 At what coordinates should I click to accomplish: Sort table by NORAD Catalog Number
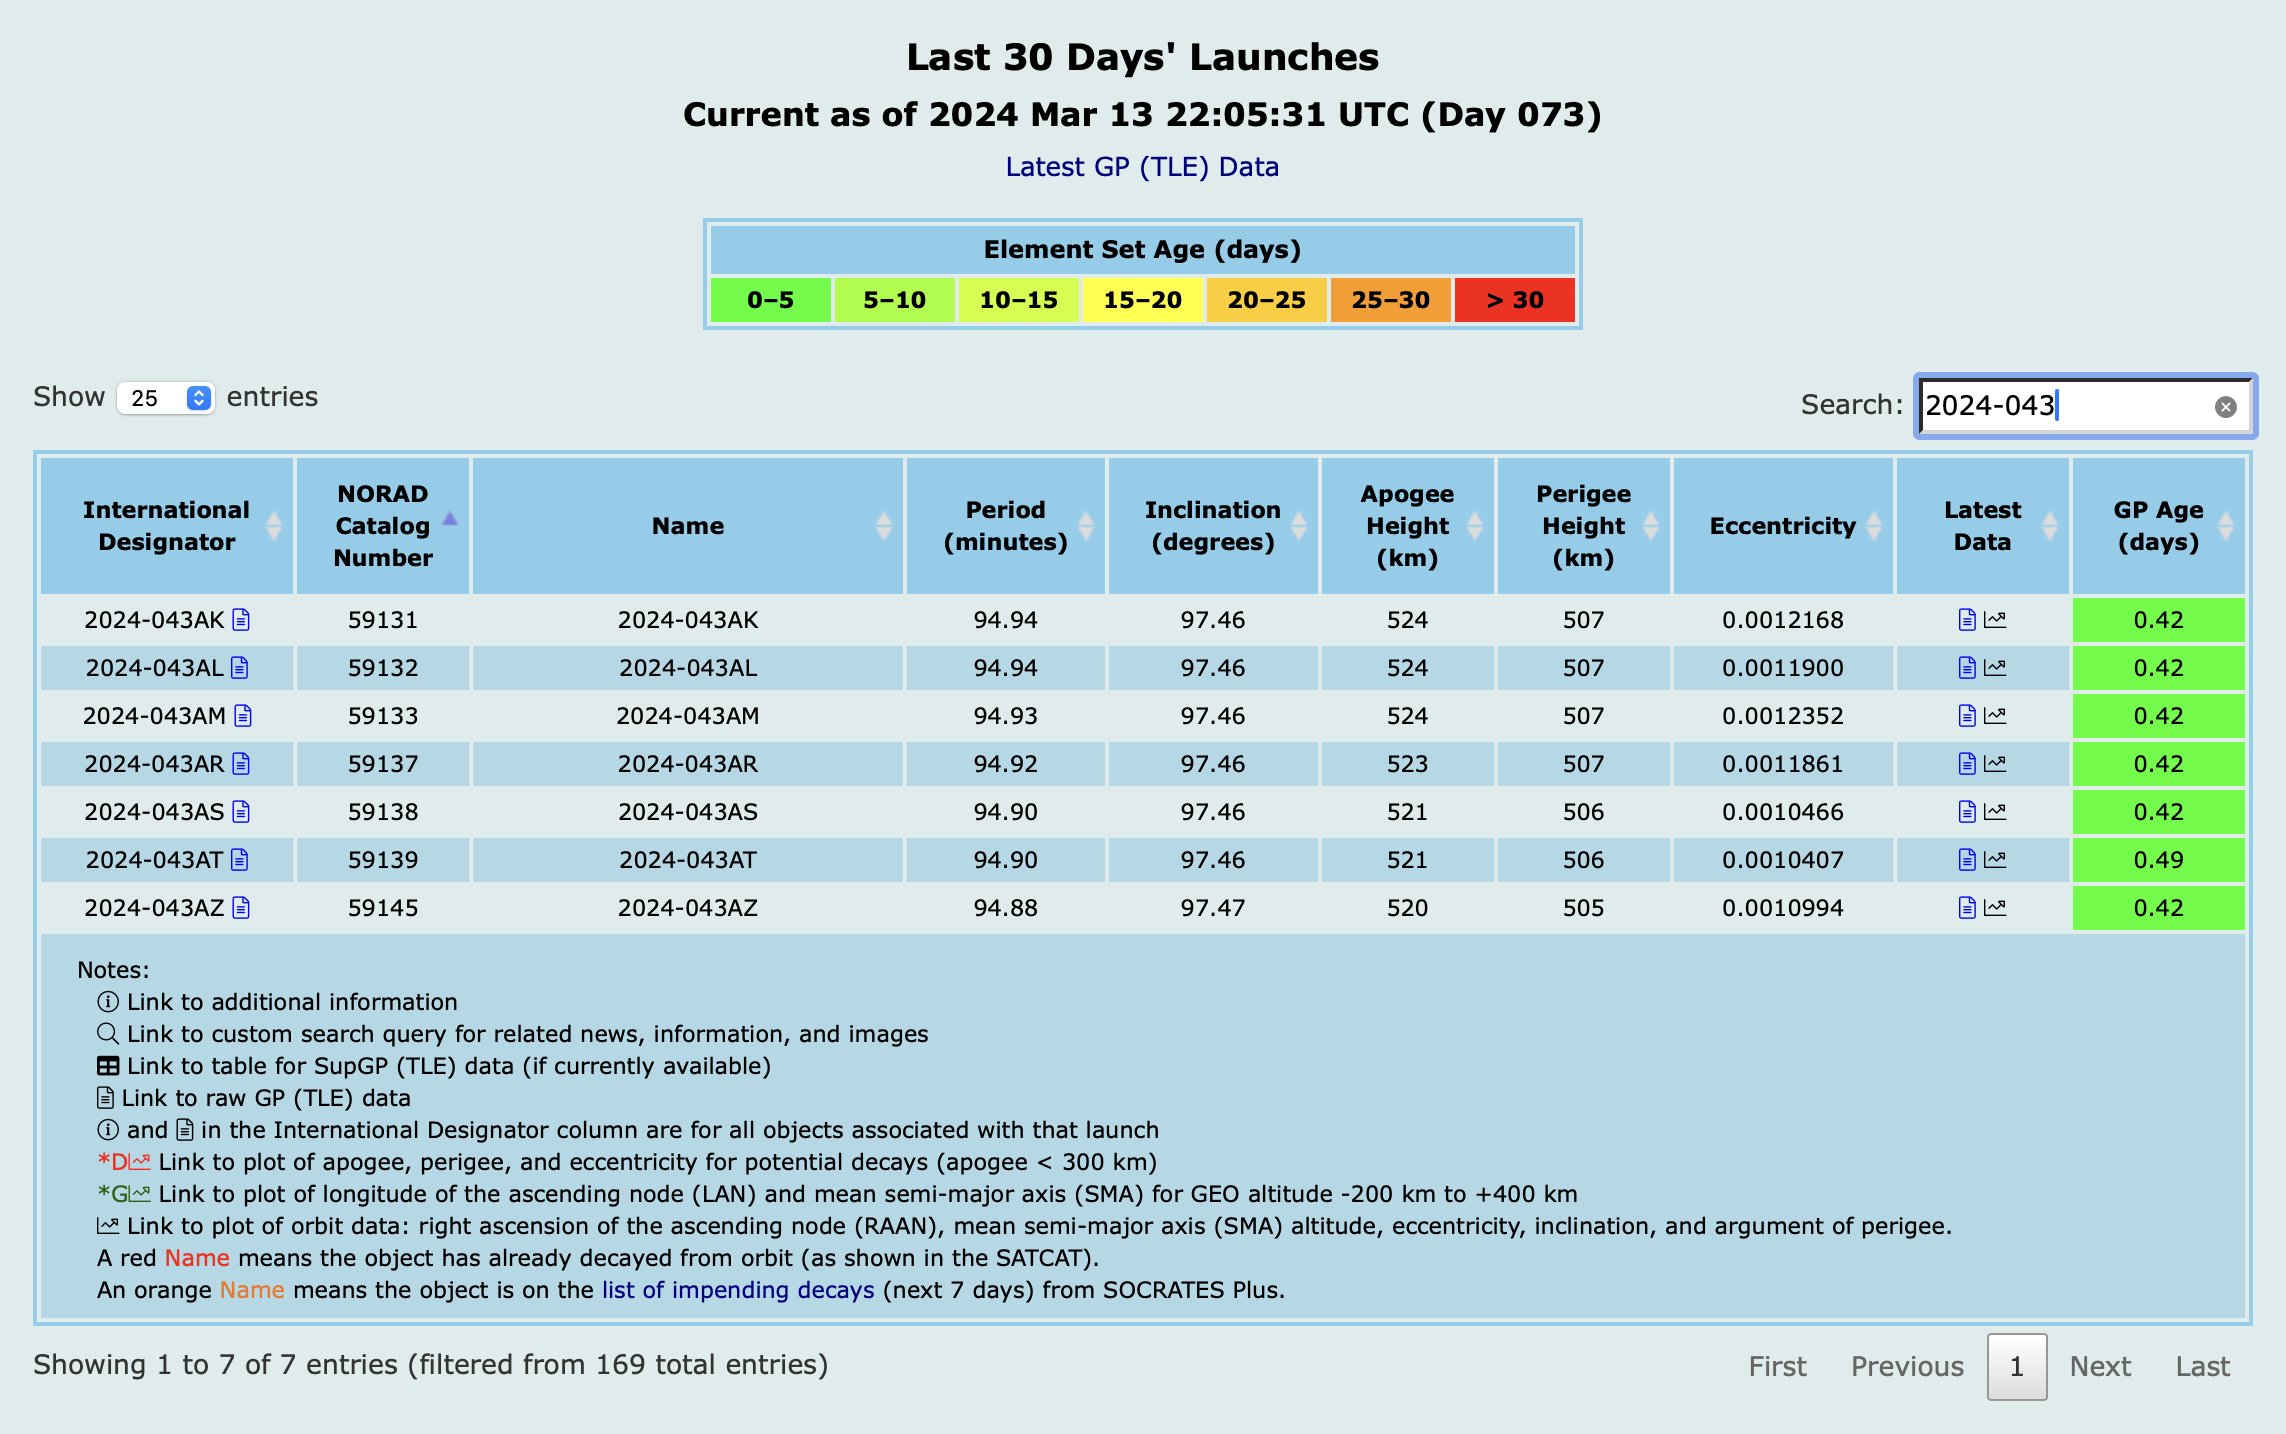(x=383, y=526)
